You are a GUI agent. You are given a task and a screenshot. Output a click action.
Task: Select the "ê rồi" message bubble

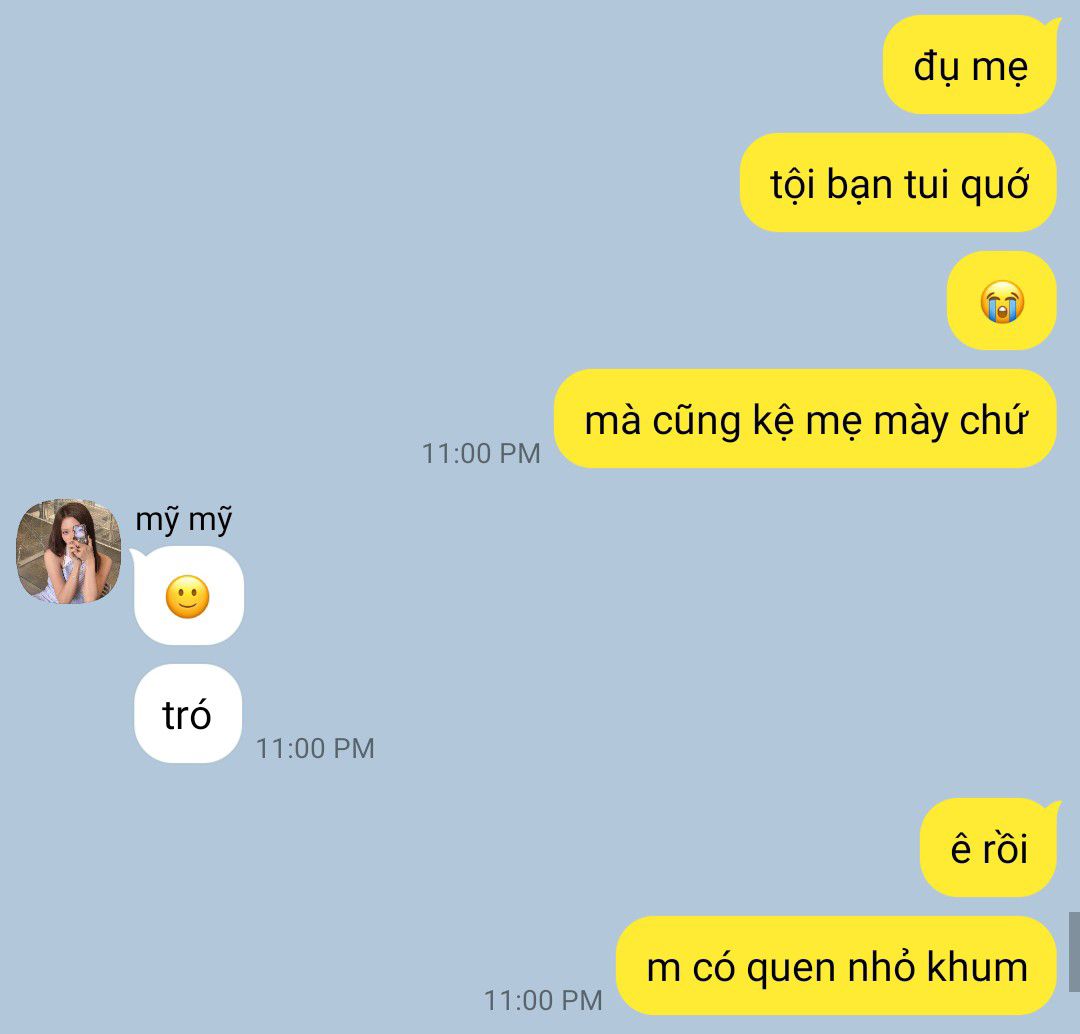coord(988,847)
